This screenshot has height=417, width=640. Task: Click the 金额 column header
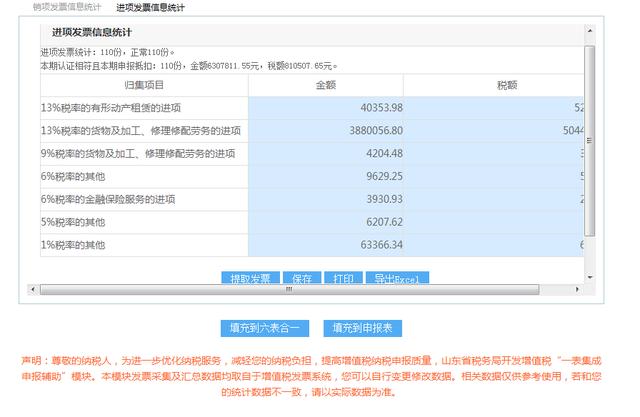pyautogui.click(x=326, y=85)
